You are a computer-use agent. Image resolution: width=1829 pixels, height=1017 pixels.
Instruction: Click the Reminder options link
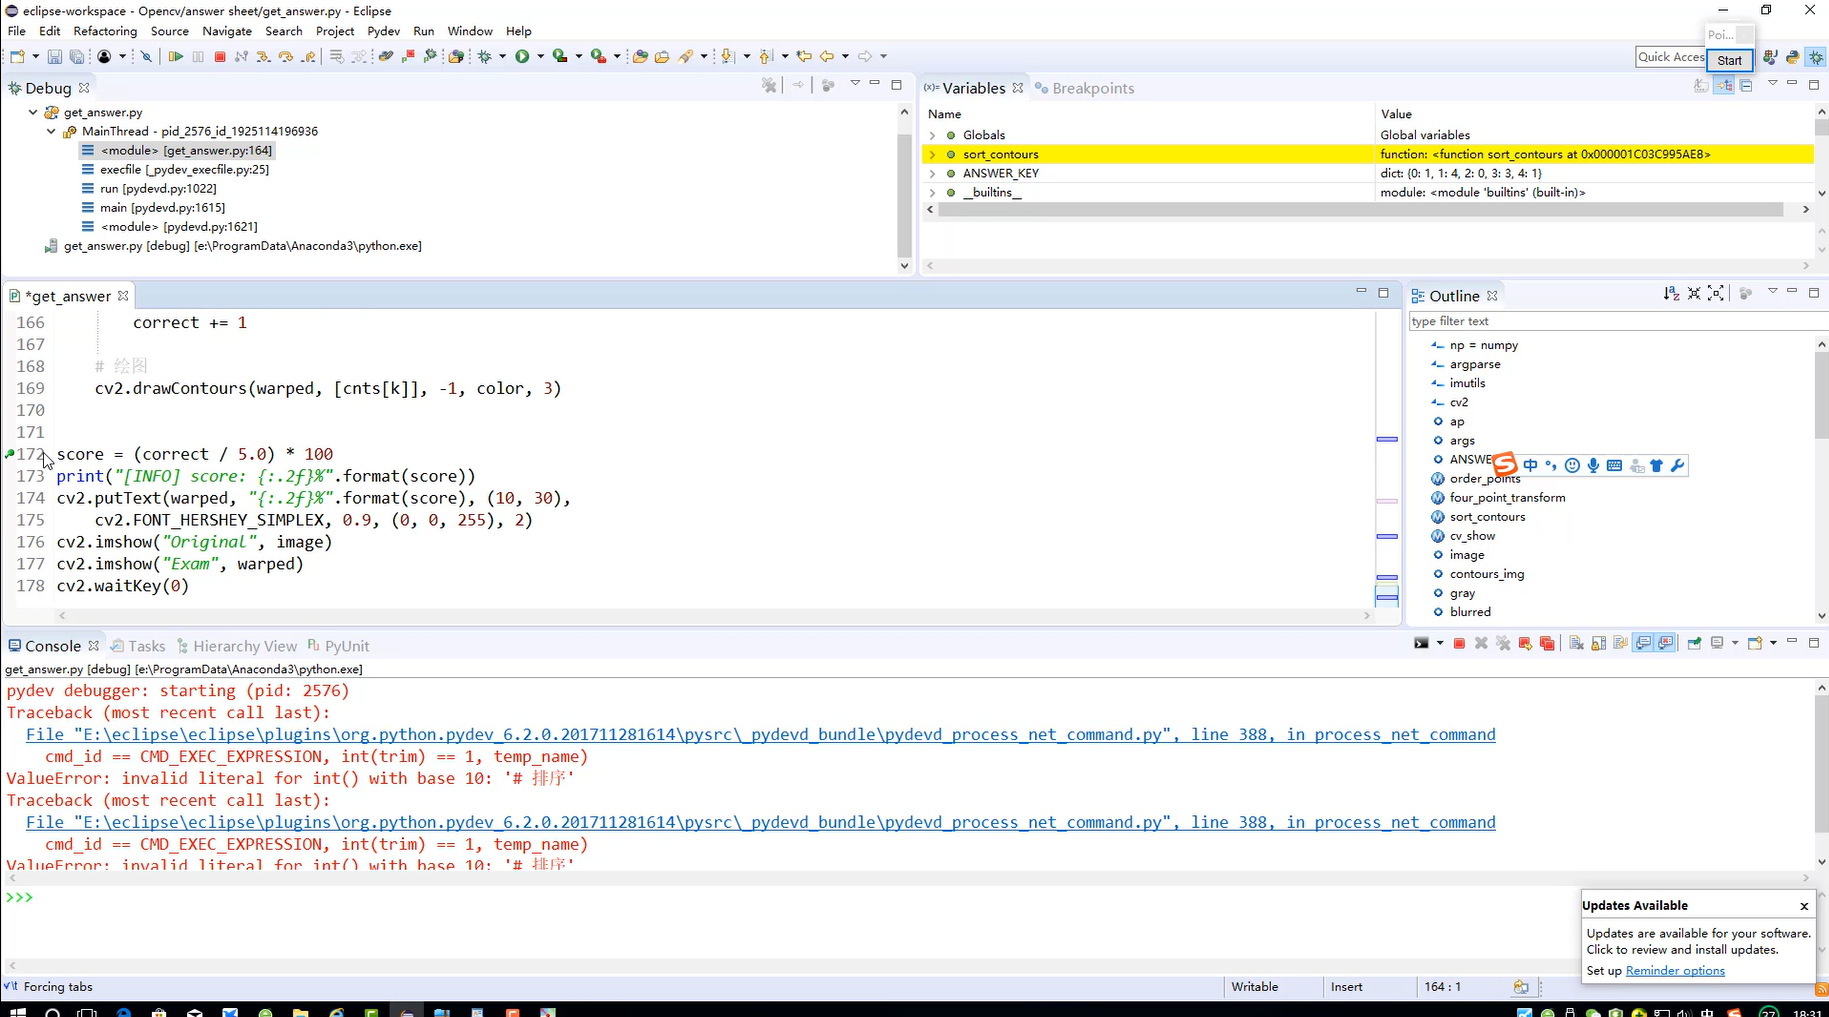[1675, 971]
